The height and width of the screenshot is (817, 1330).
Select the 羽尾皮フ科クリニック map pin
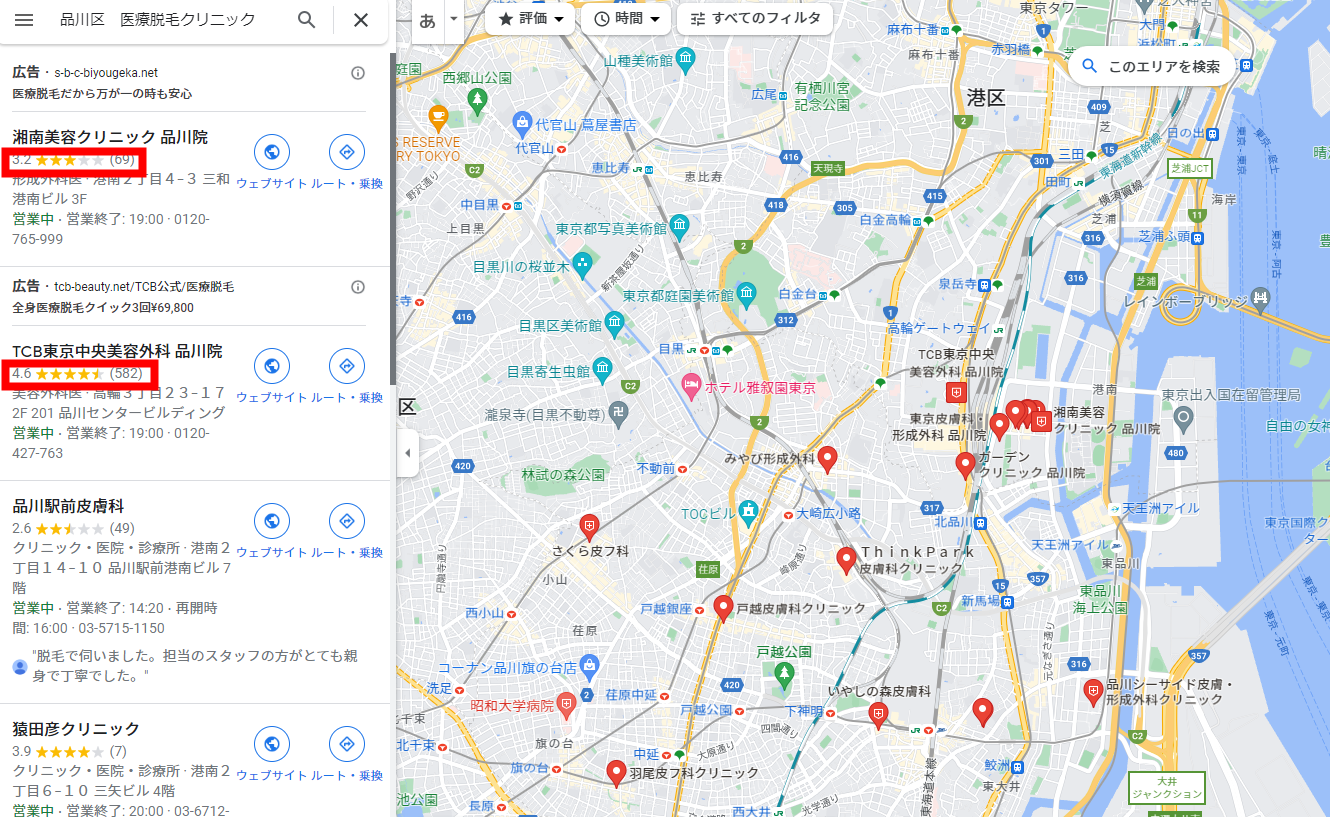click(617, 774)
